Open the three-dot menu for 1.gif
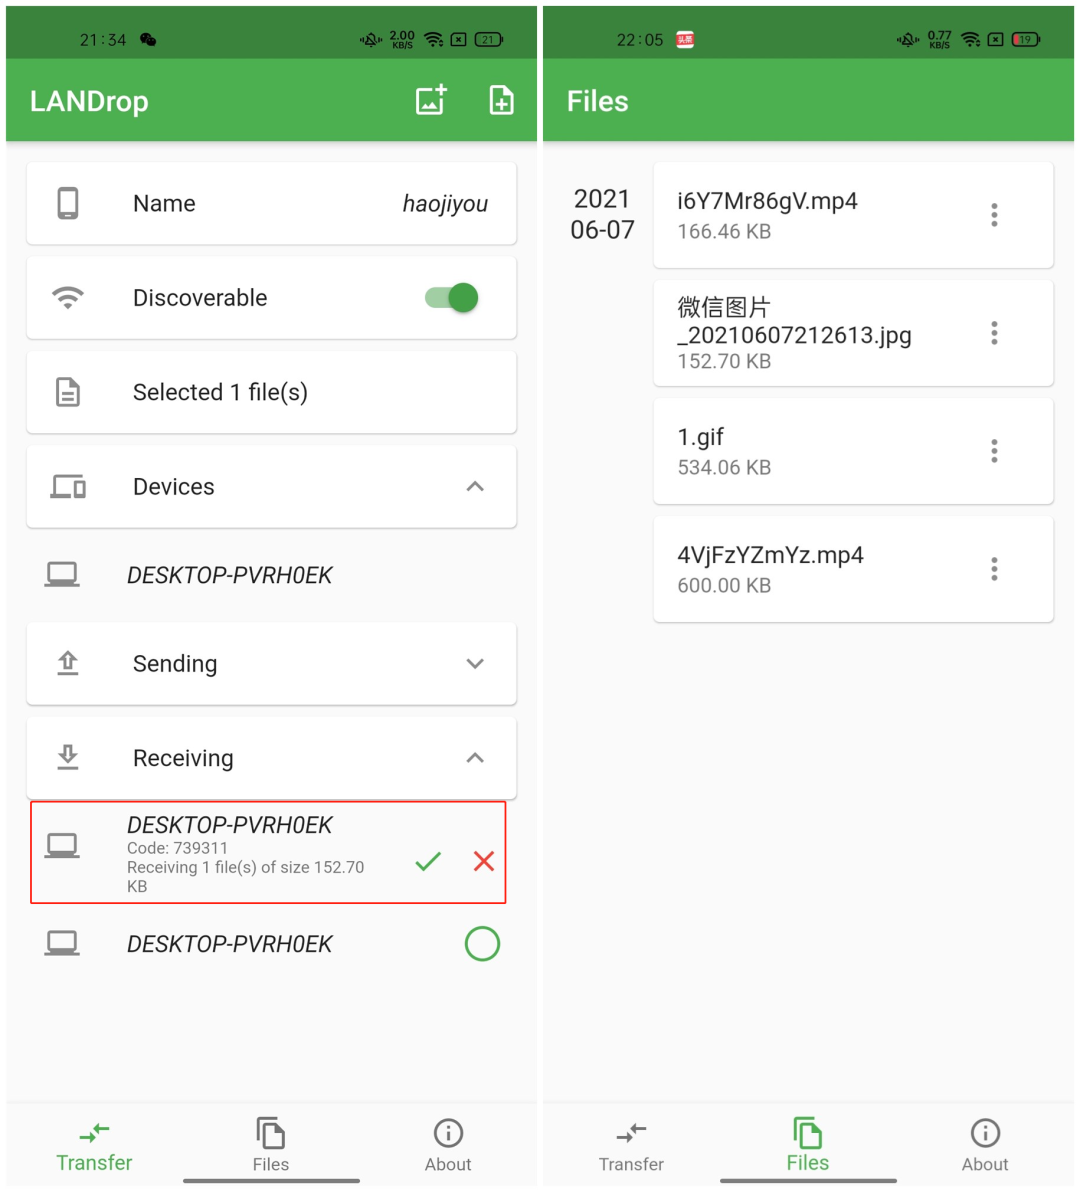The height and width of the screenshot is (1192, 1080). tap(994, 452)
